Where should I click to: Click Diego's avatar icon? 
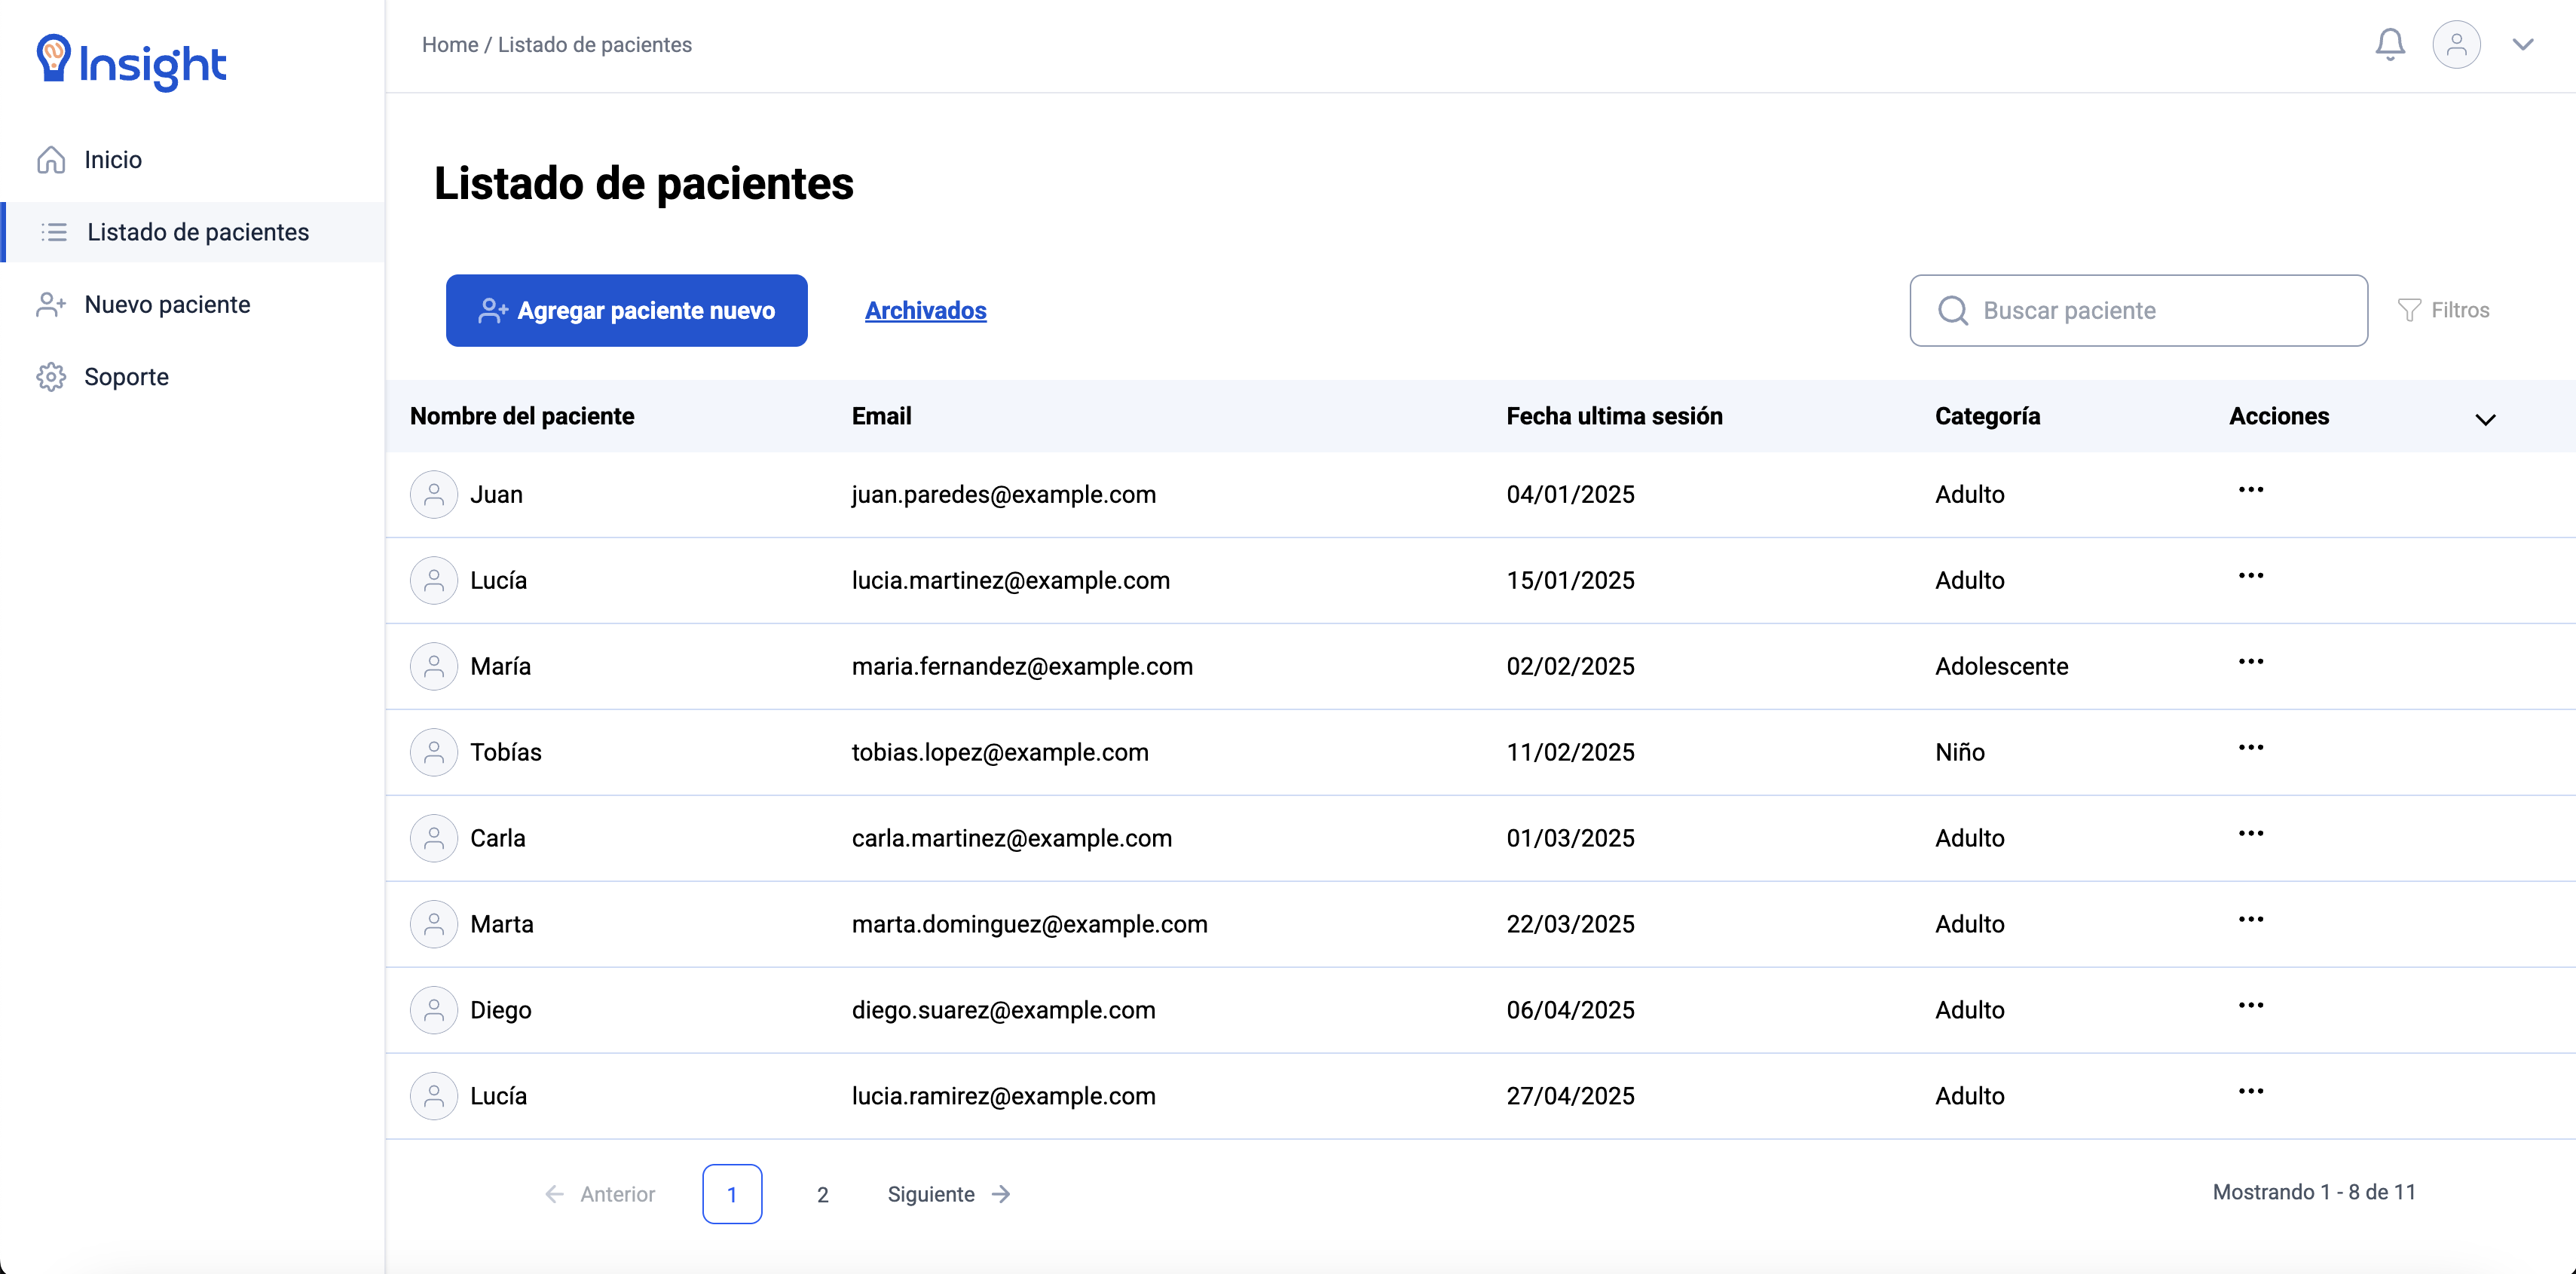[434, 1011]
